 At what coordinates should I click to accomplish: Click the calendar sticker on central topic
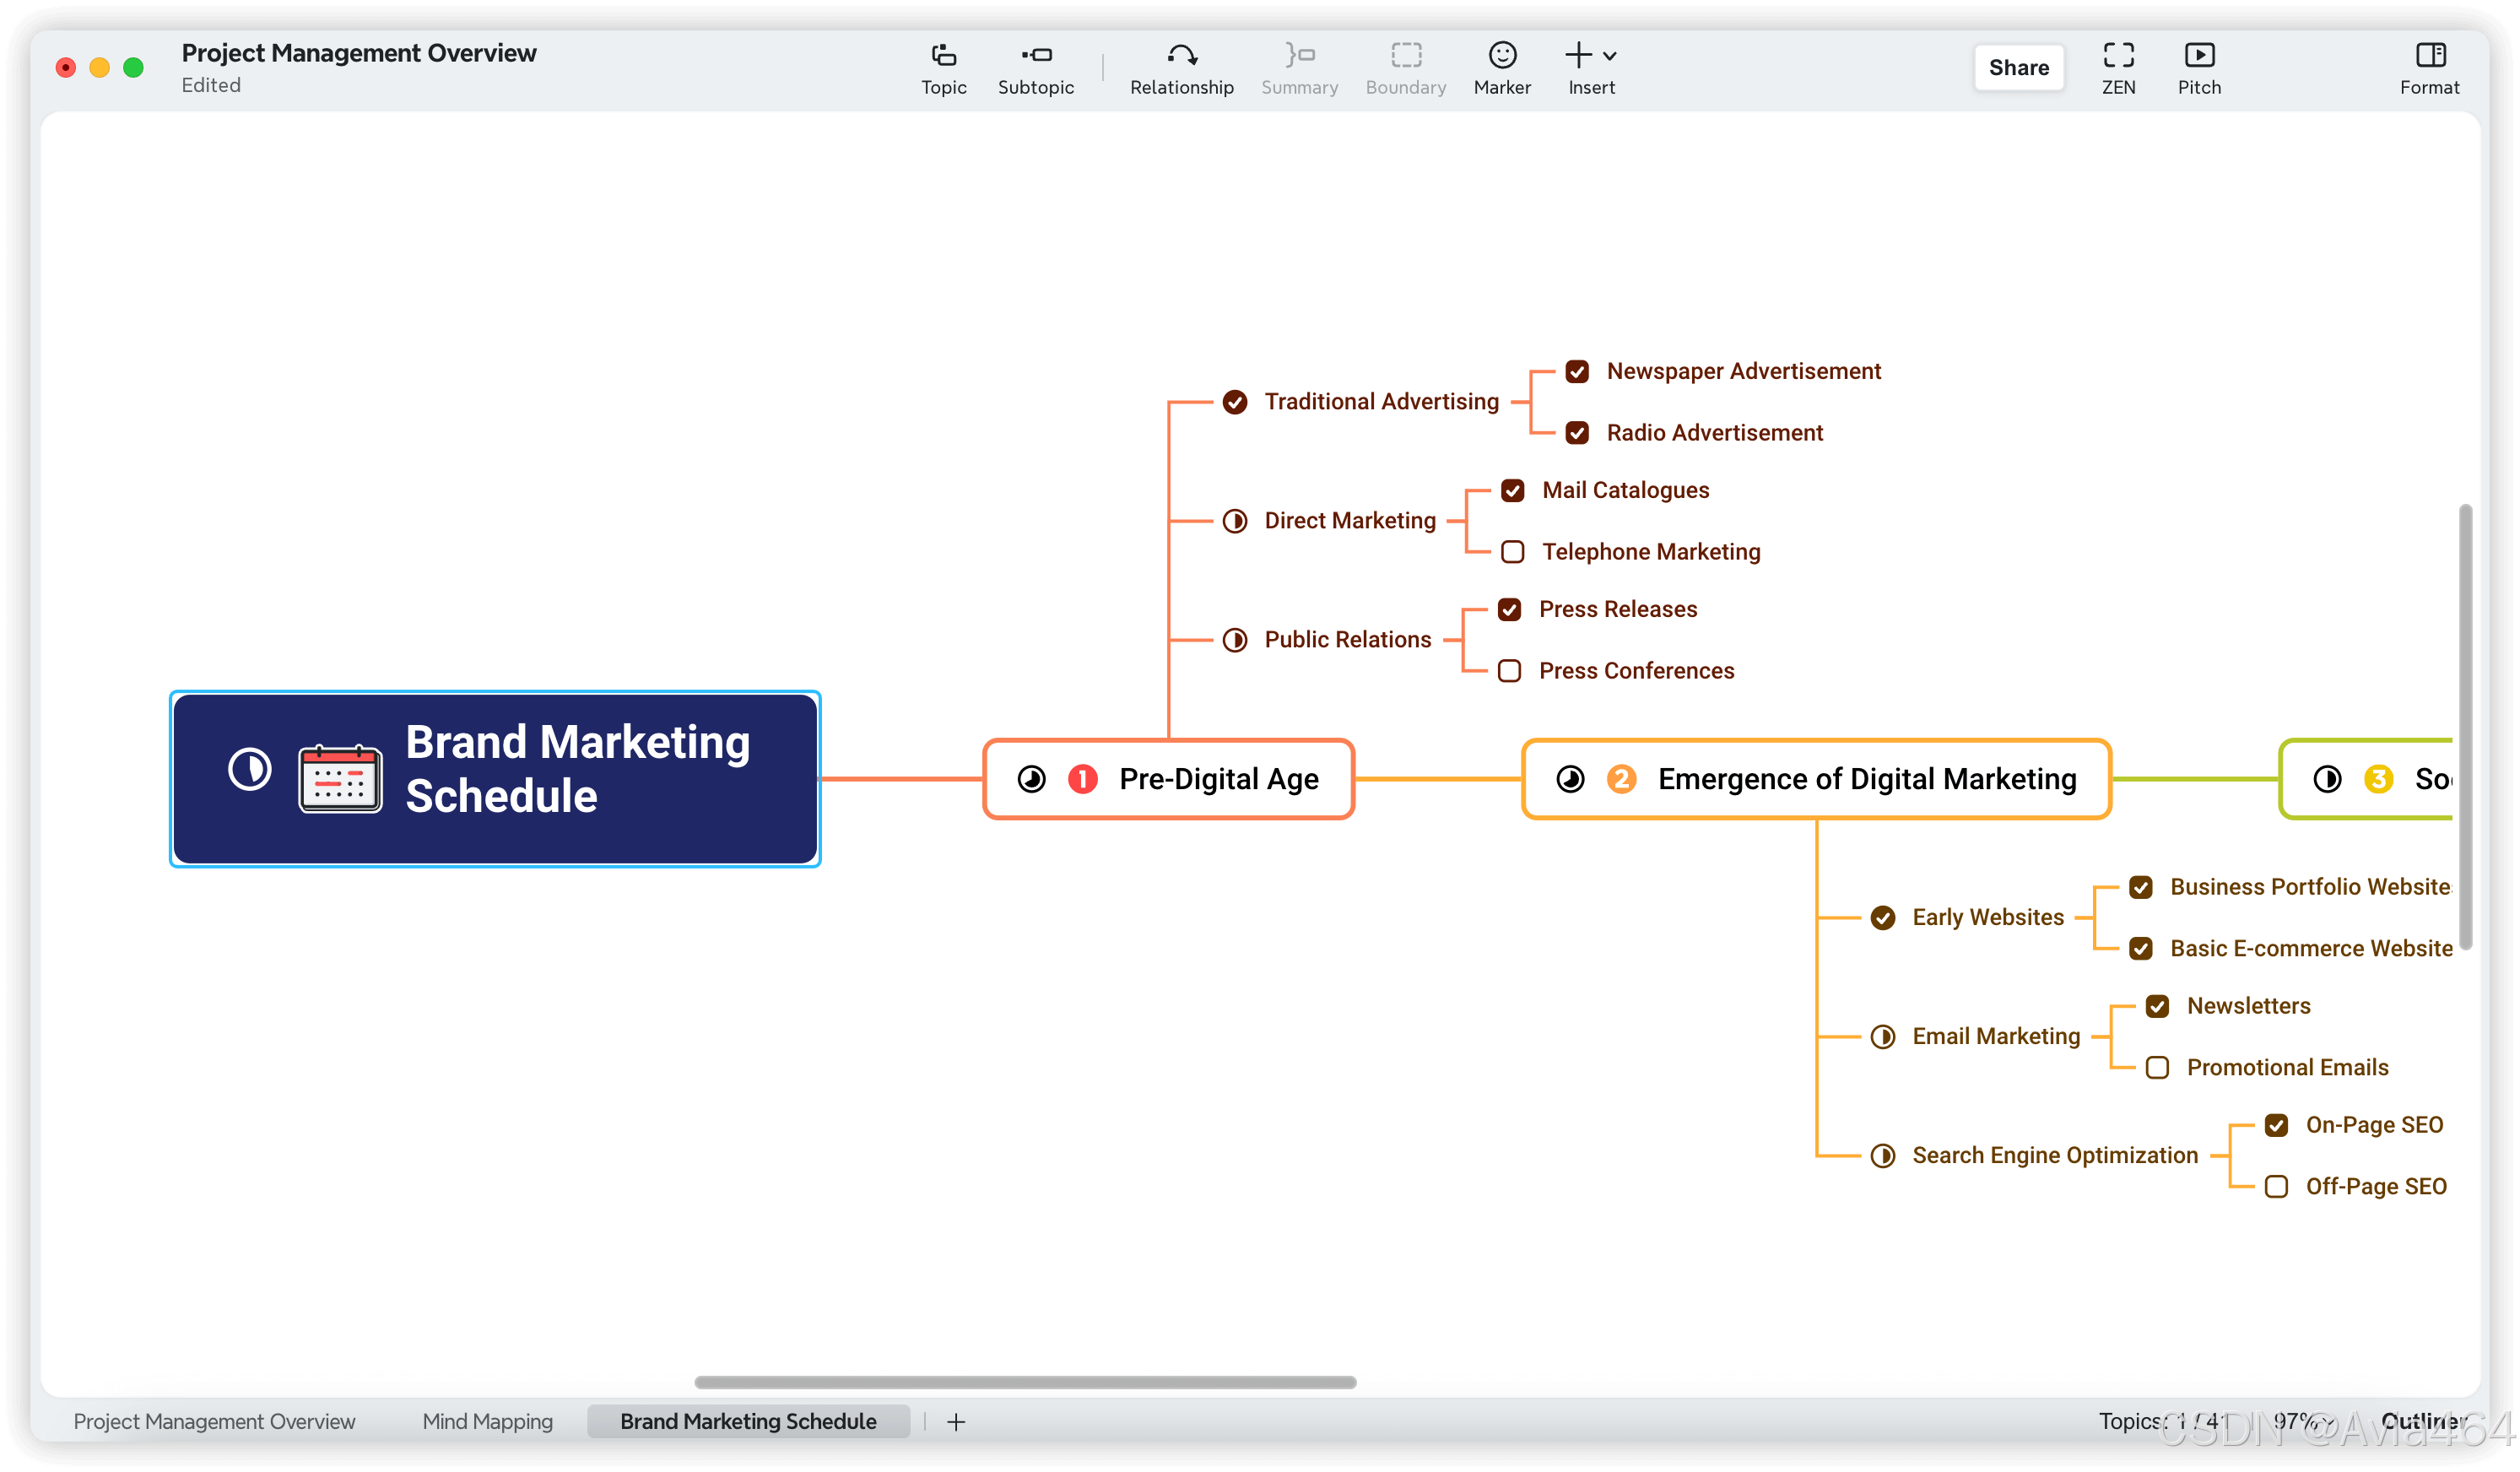coord(340,778)
